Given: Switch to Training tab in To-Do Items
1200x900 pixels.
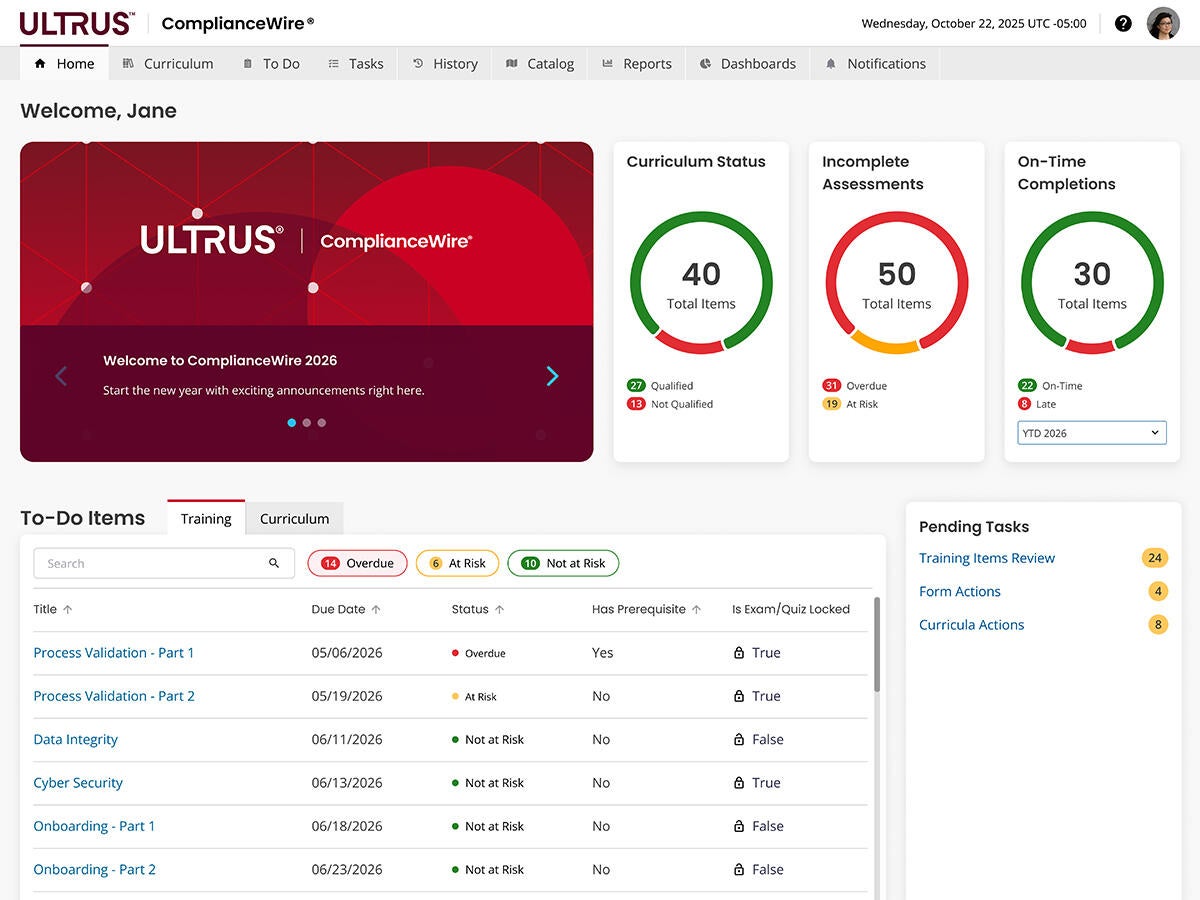Looking at the screenshot, I should tap(206, 518).
